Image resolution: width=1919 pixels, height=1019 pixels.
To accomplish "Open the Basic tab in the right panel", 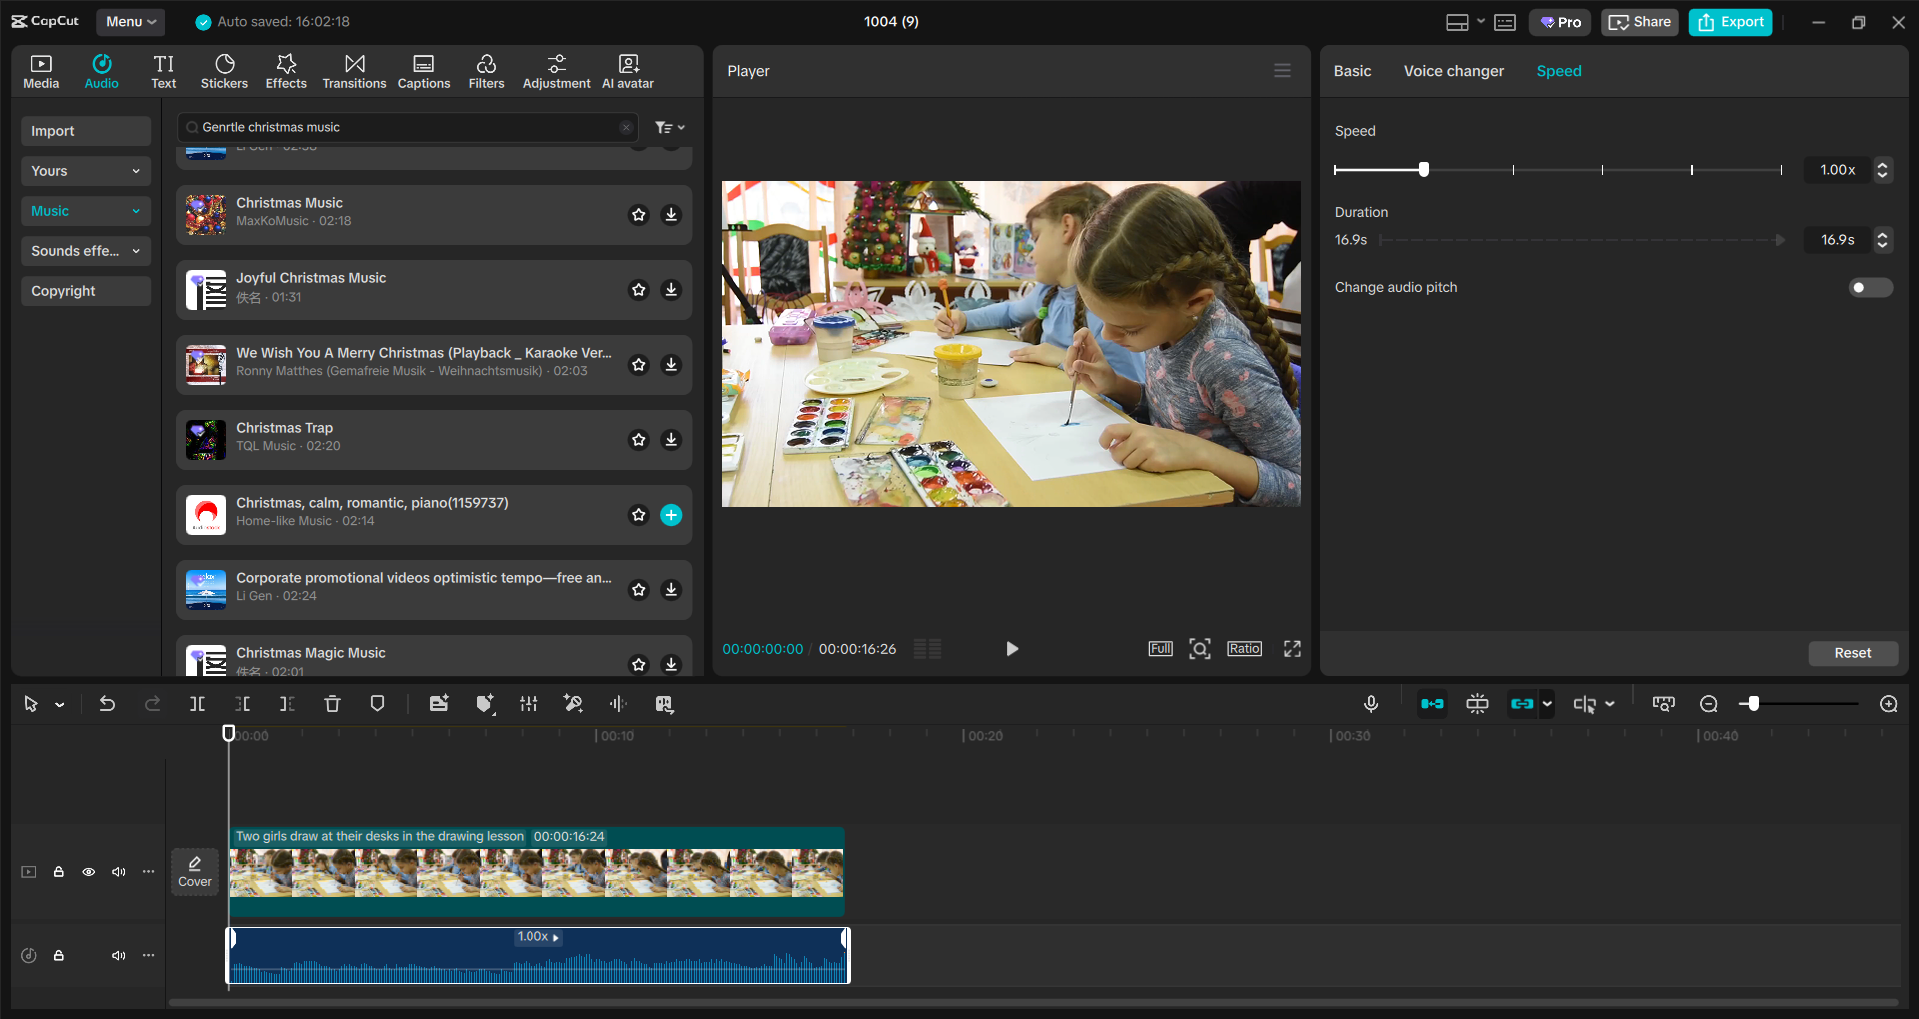I will (1351, 70).
